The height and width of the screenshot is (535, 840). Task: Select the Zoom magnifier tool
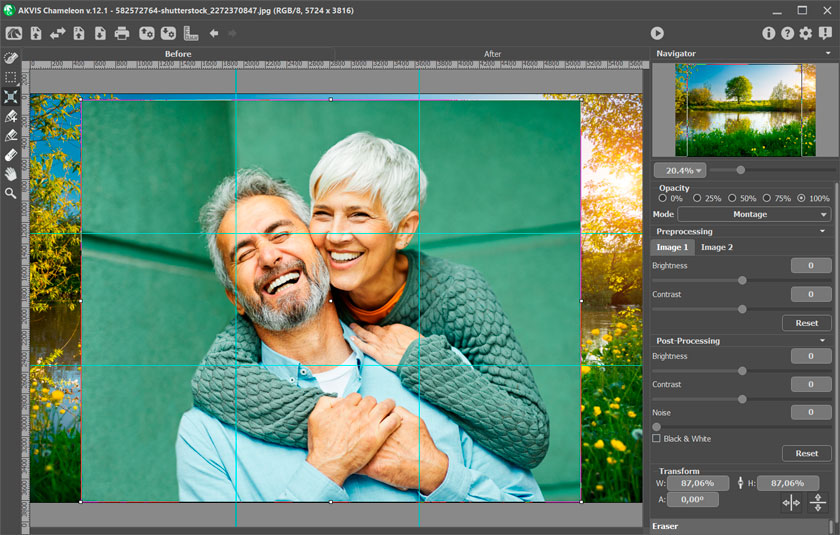click(x=11, y=192)
